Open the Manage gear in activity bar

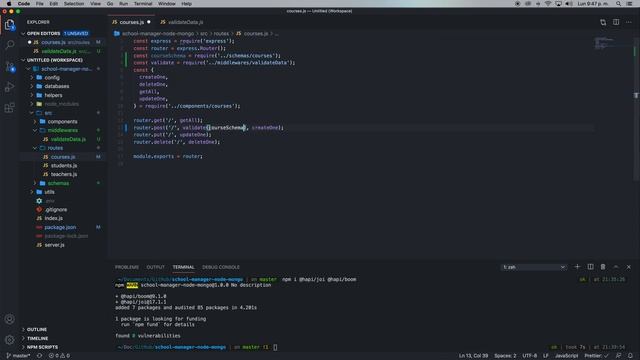pos(10,339)
